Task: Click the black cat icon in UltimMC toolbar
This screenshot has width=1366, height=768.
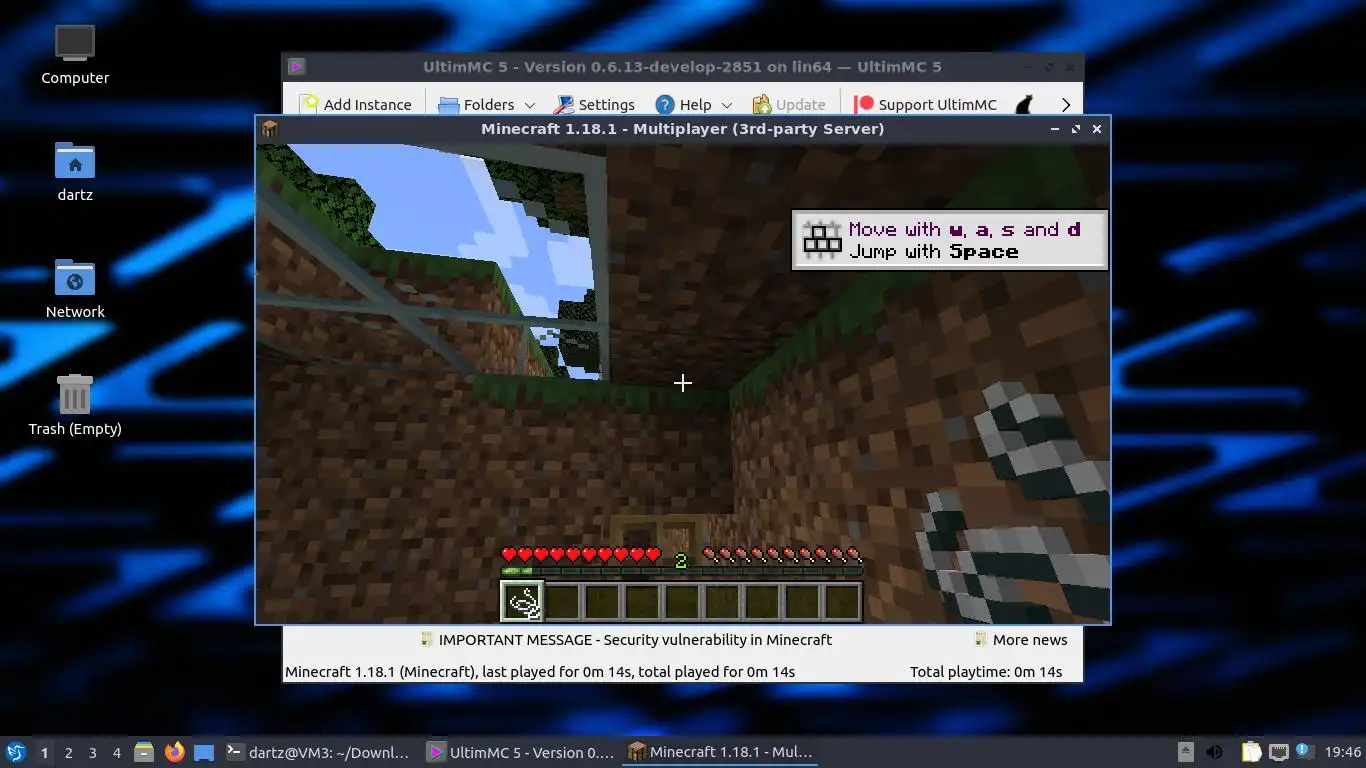Action: [x=1024, y=104]
